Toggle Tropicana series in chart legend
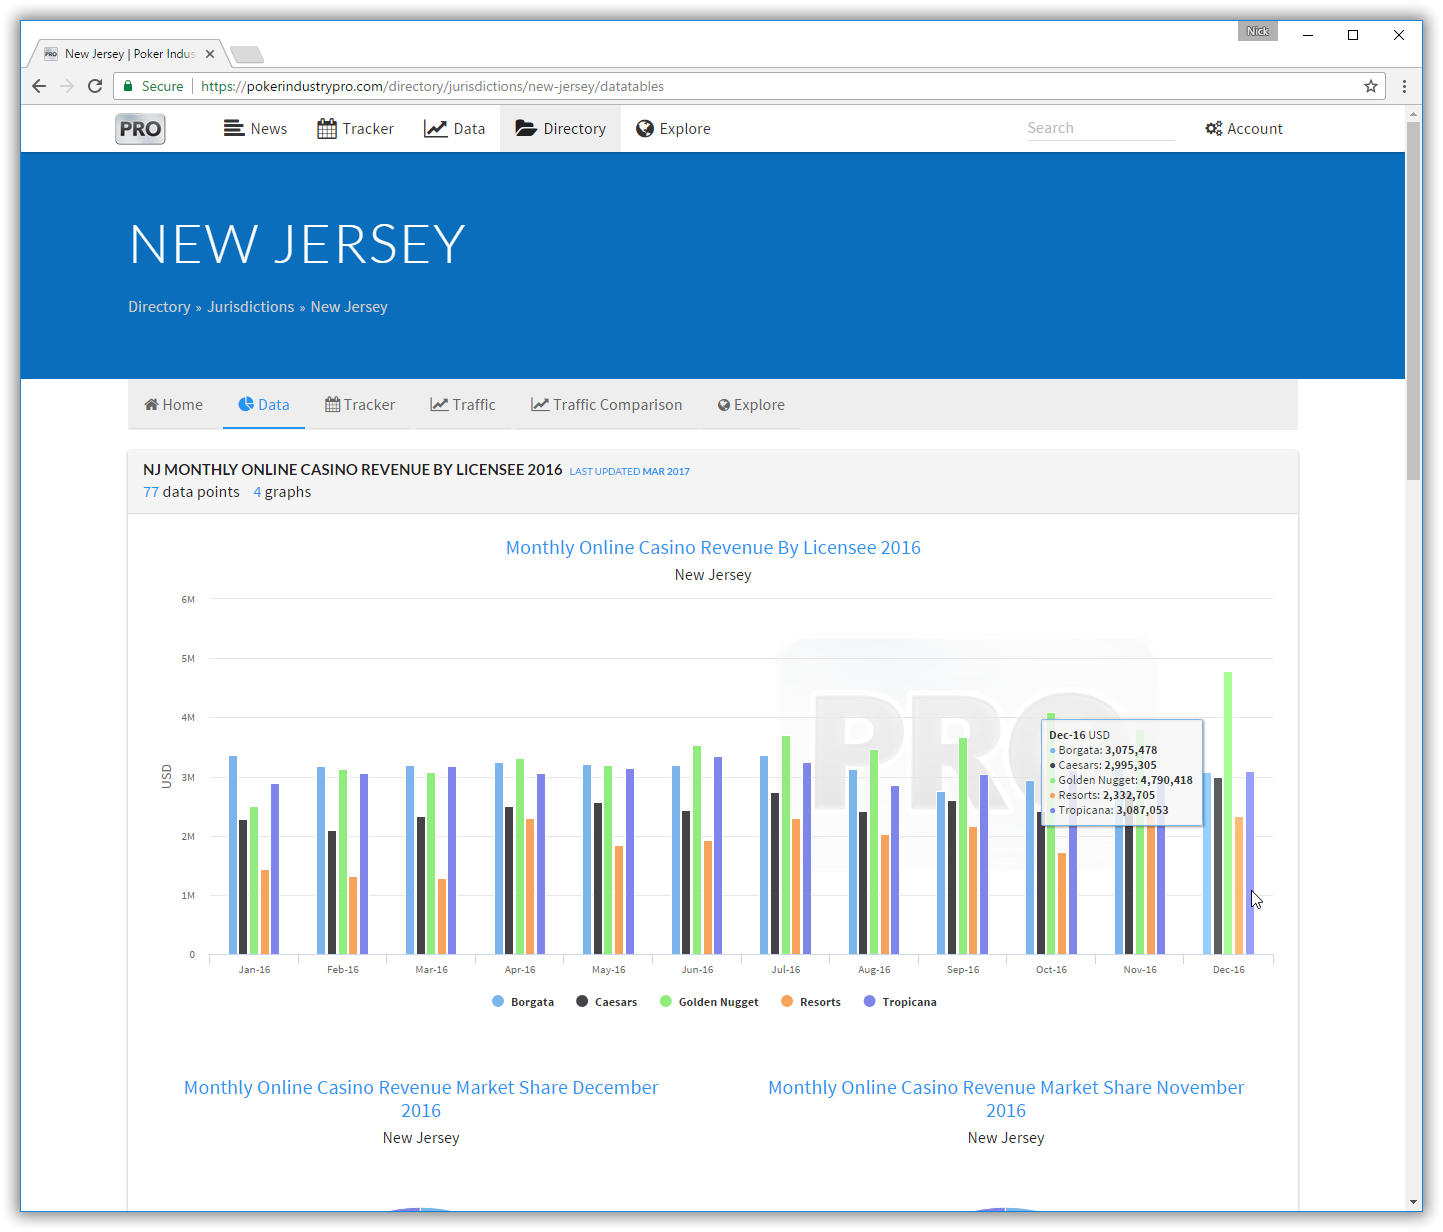Screen dimensions: 1443x1232 coord(900,1002)
